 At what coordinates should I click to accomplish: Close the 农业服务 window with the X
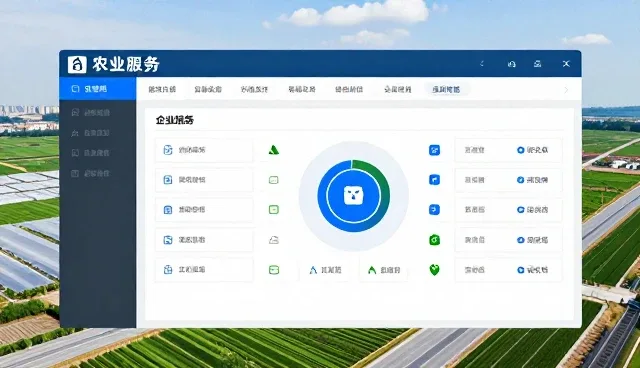tap(566, 64)
